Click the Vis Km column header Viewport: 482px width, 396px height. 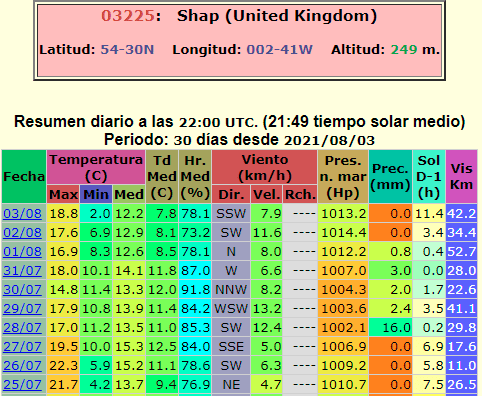pos(462,177)
